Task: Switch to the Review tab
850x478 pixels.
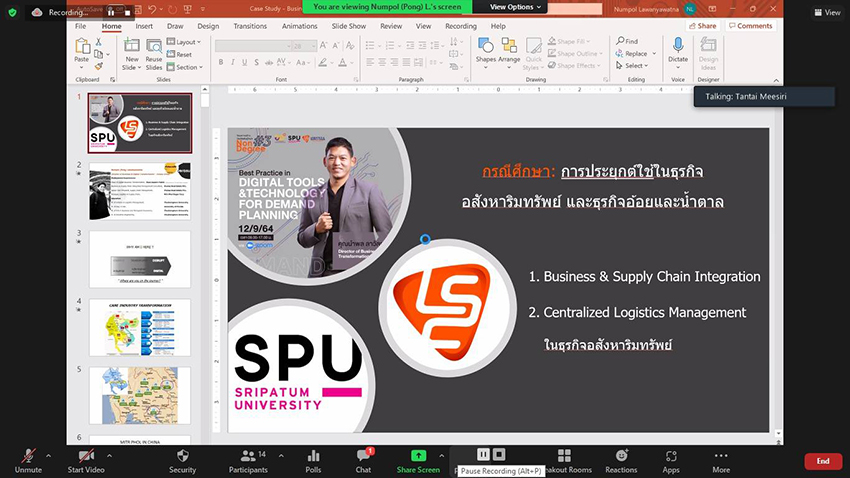Action: pos(391,26)
